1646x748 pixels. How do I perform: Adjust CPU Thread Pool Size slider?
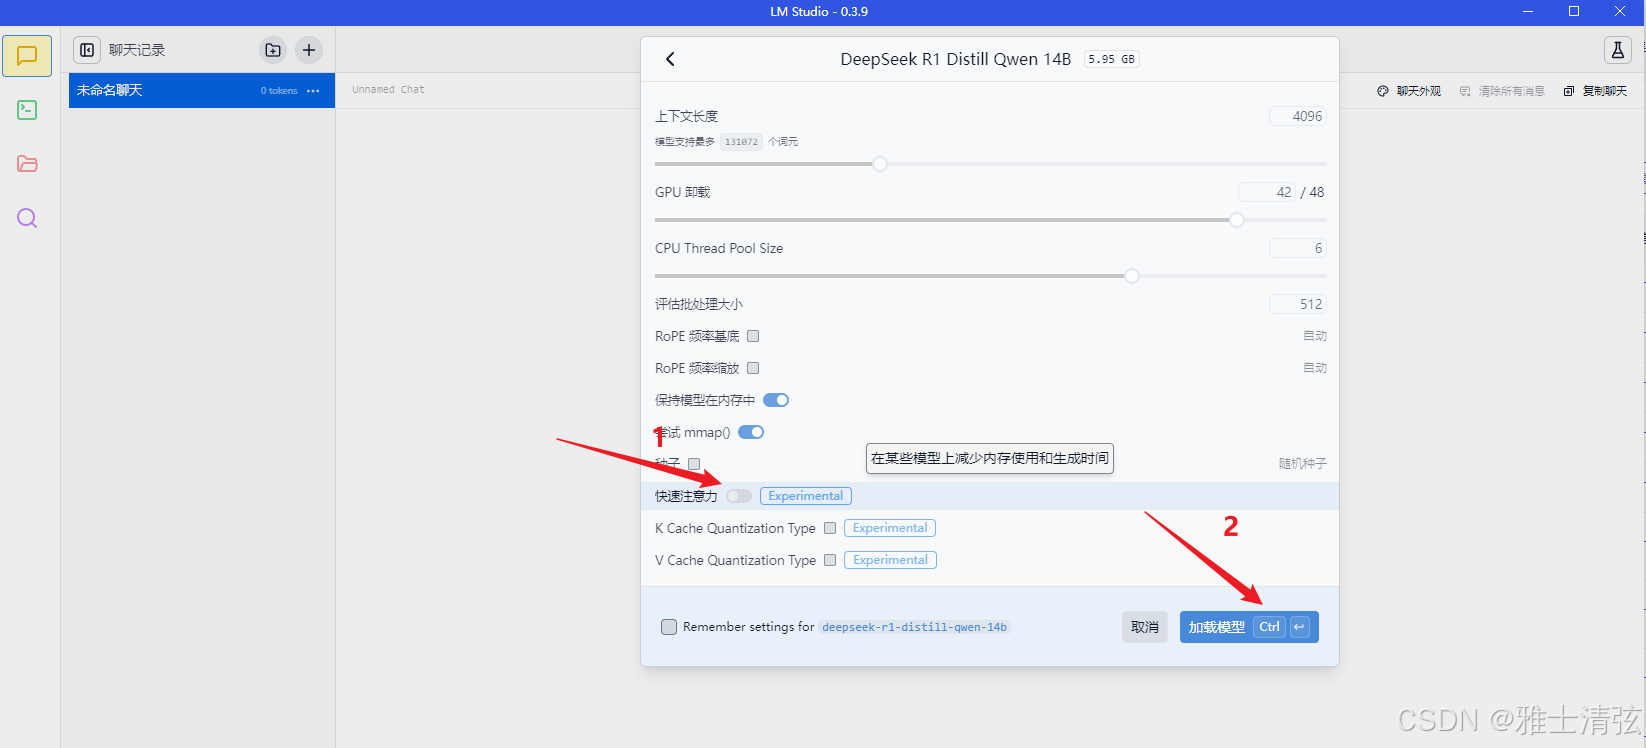pos(1132,276)
